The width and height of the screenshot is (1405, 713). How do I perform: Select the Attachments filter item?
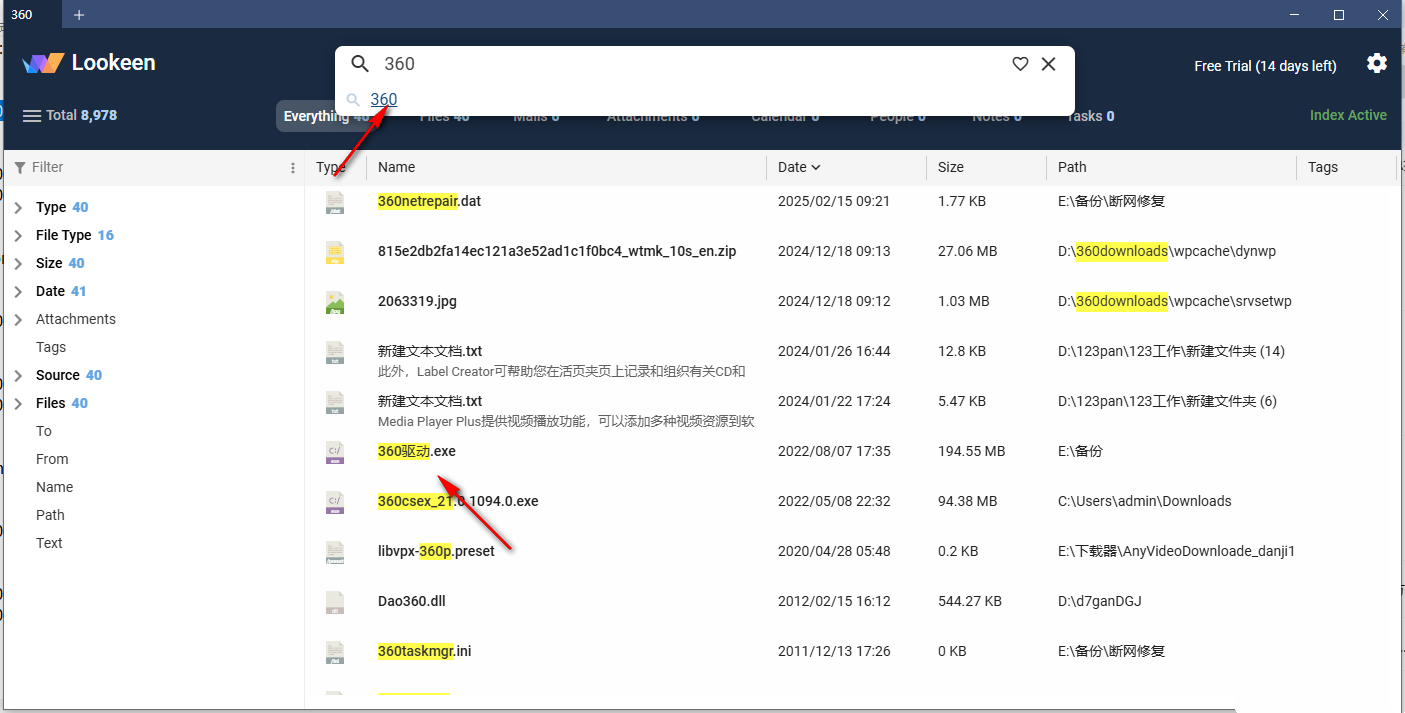click(x=76, y=319)
